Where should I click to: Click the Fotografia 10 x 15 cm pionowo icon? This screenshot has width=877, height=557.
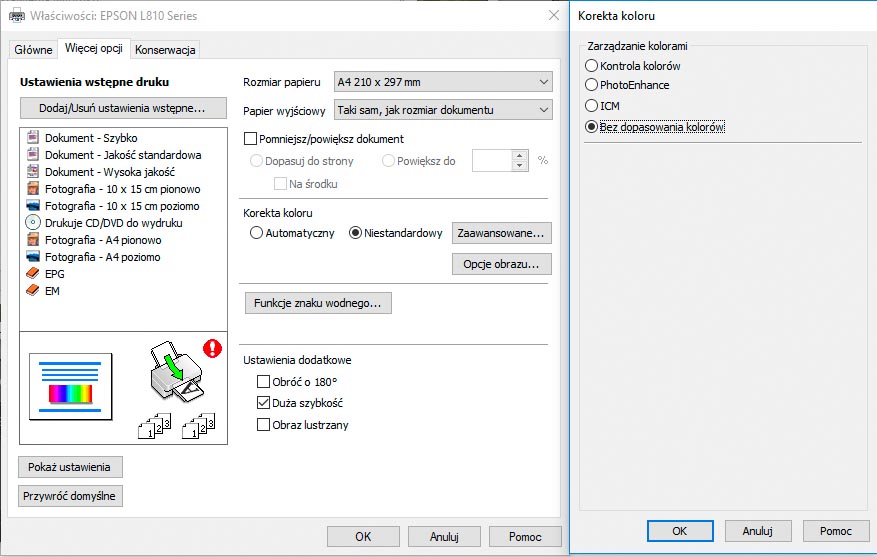[33, 188]
